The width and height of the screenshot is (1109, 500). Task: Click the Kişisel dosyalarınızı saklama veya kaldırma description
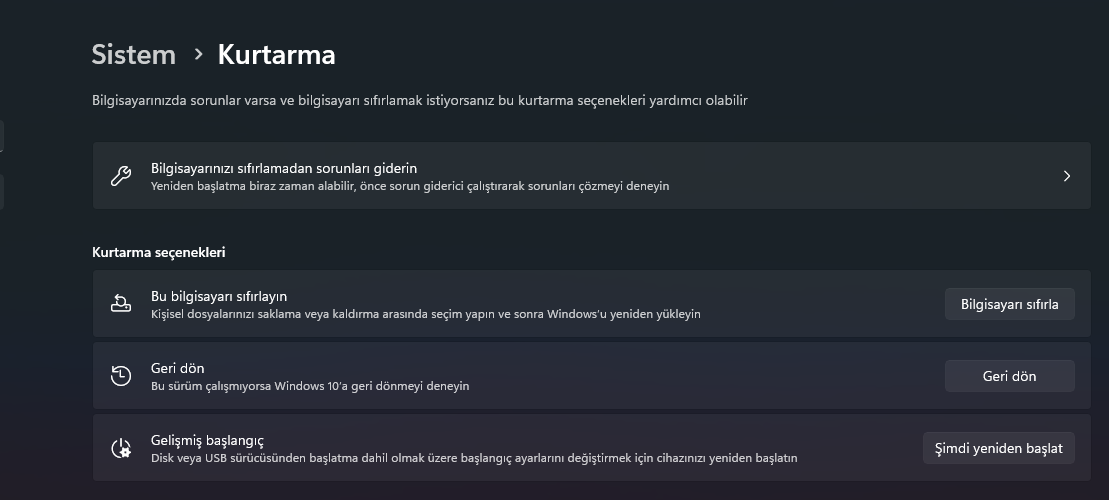(425, 314)
